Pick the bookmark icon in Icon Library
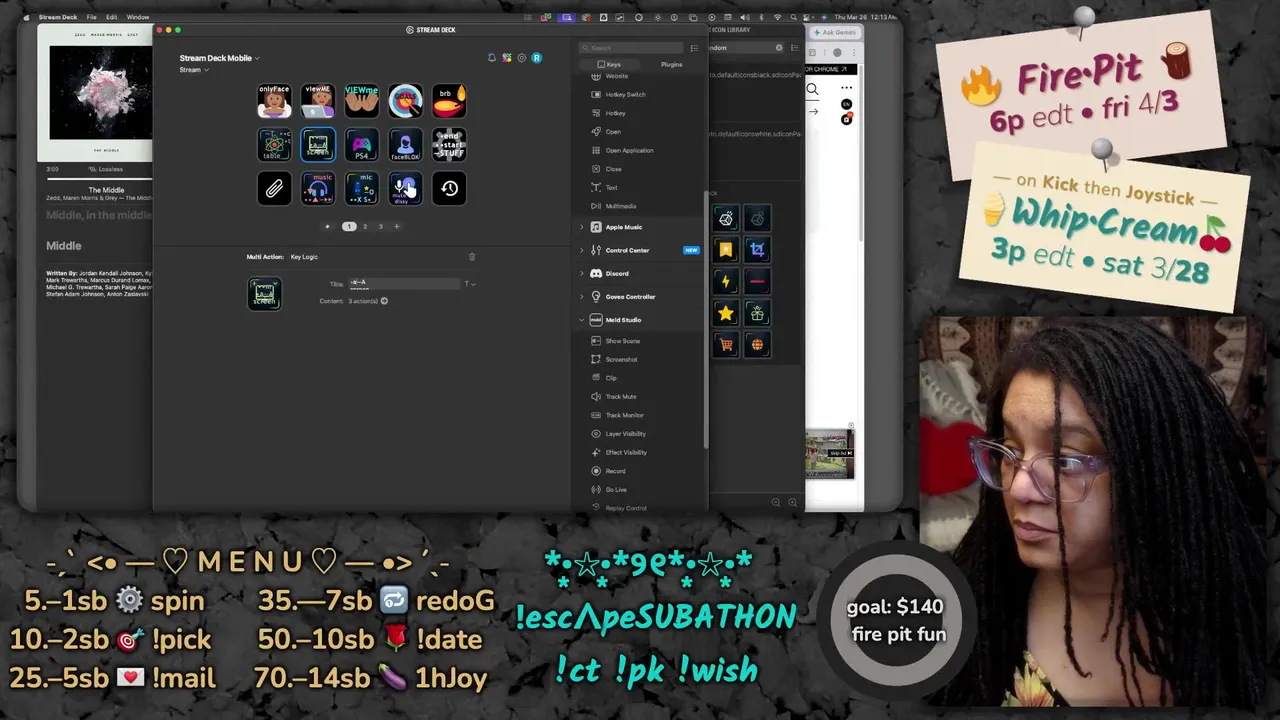The width and height of the screenshot is (1280, 720). [x=726, y=249]
